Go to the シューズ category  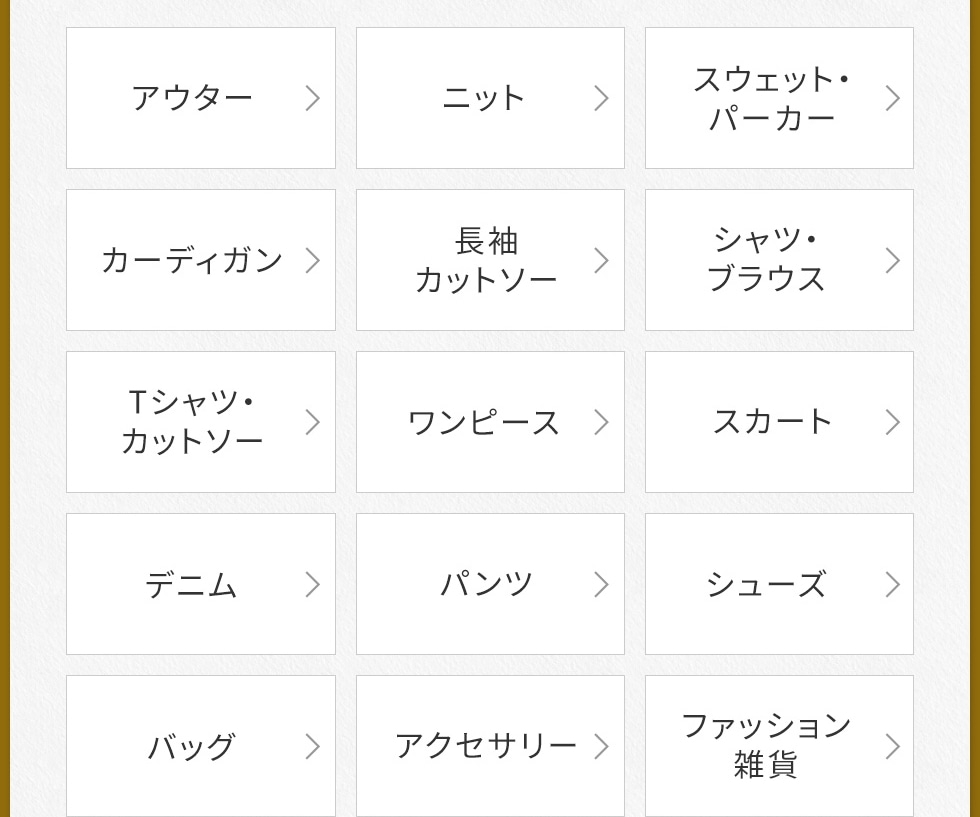pos(766,584)
